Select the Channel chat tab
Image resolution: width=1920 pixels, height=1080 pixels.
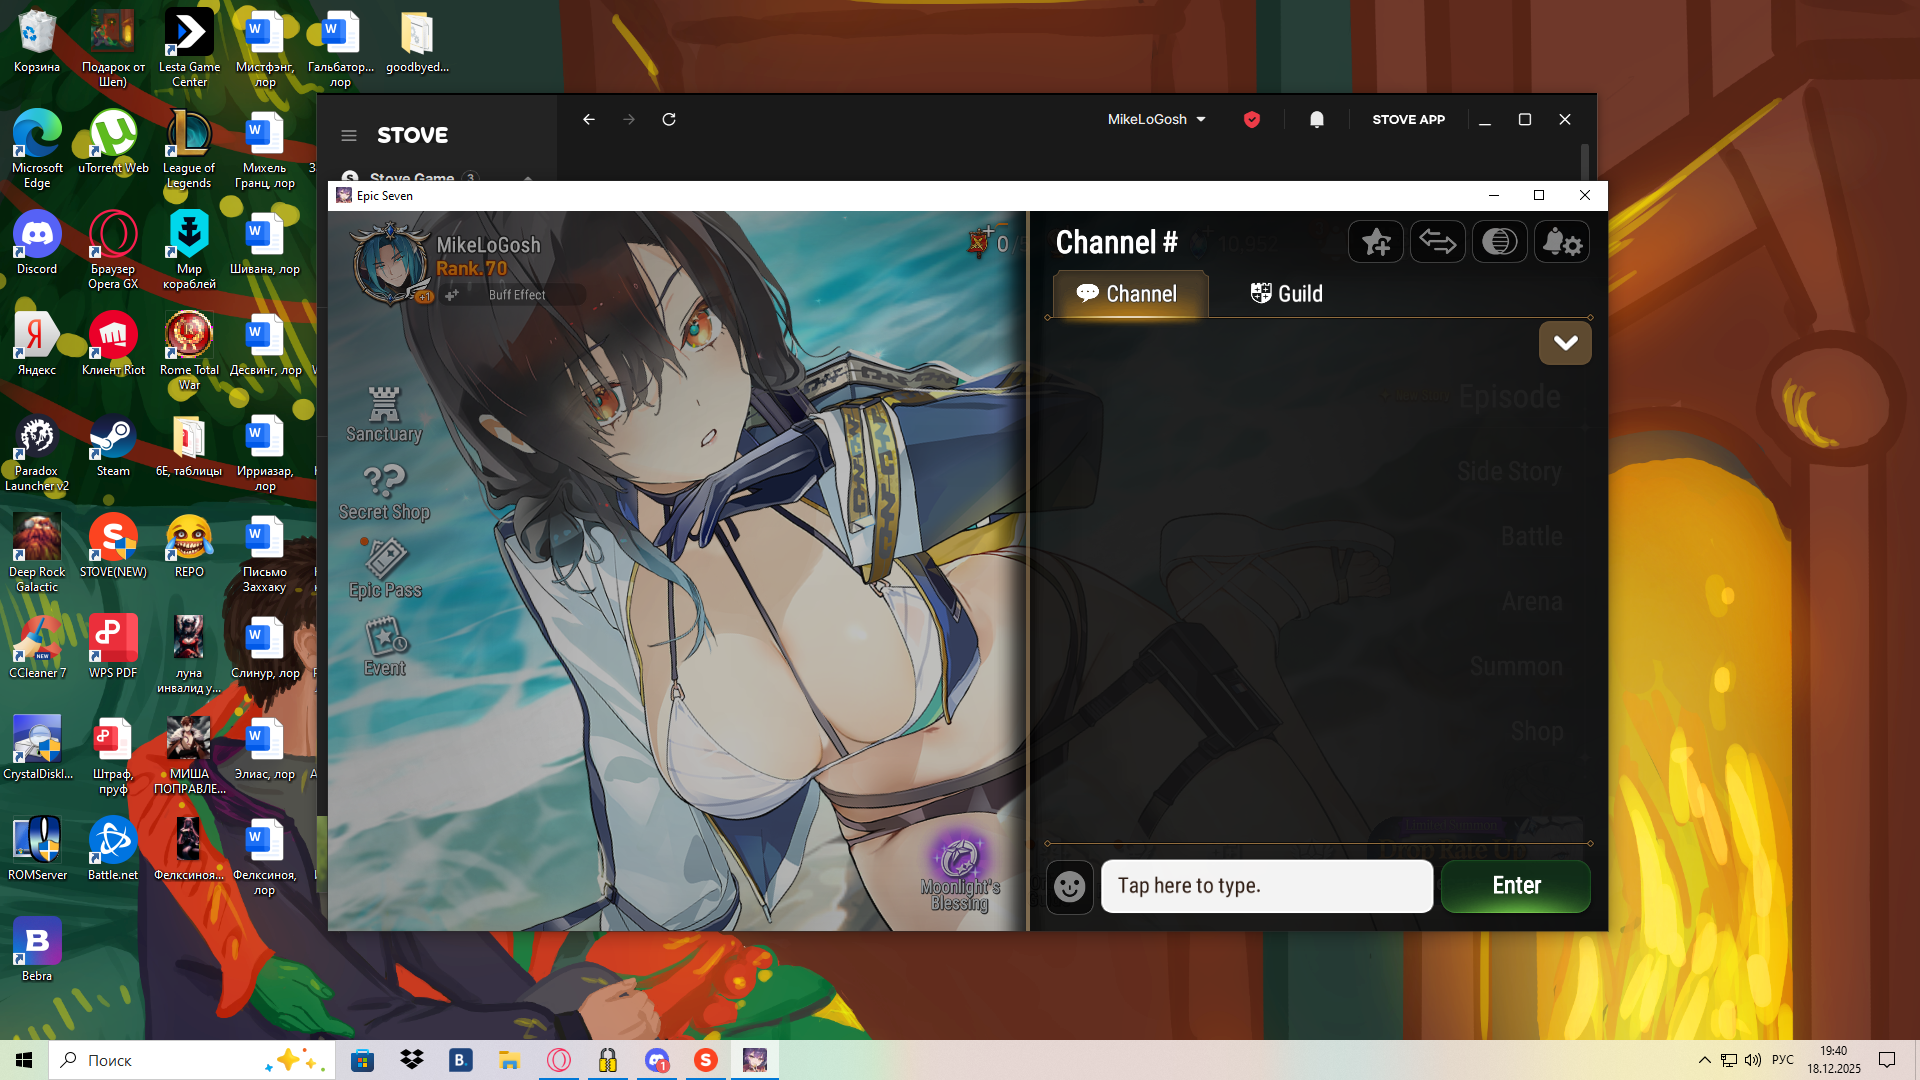click(x=1129, y=294)
